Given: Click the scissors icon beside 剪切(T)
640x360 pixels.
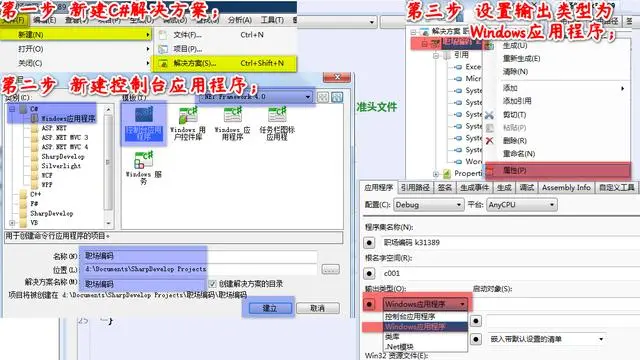Looking at the screenshot, I should click(489, 115).
